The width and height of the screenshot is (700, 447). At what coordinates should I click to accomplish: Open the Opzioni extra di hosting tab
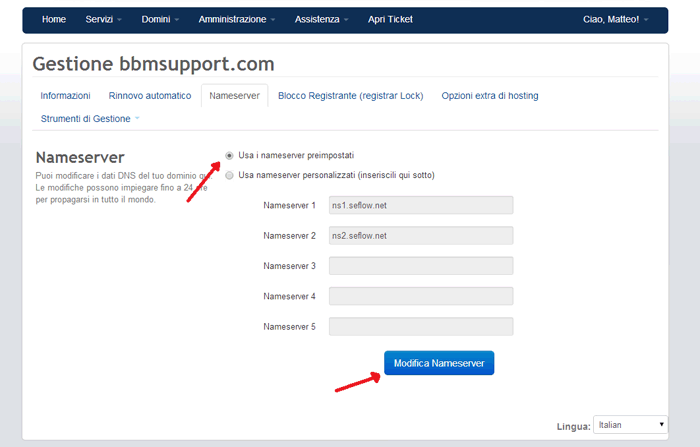[490, 96]
